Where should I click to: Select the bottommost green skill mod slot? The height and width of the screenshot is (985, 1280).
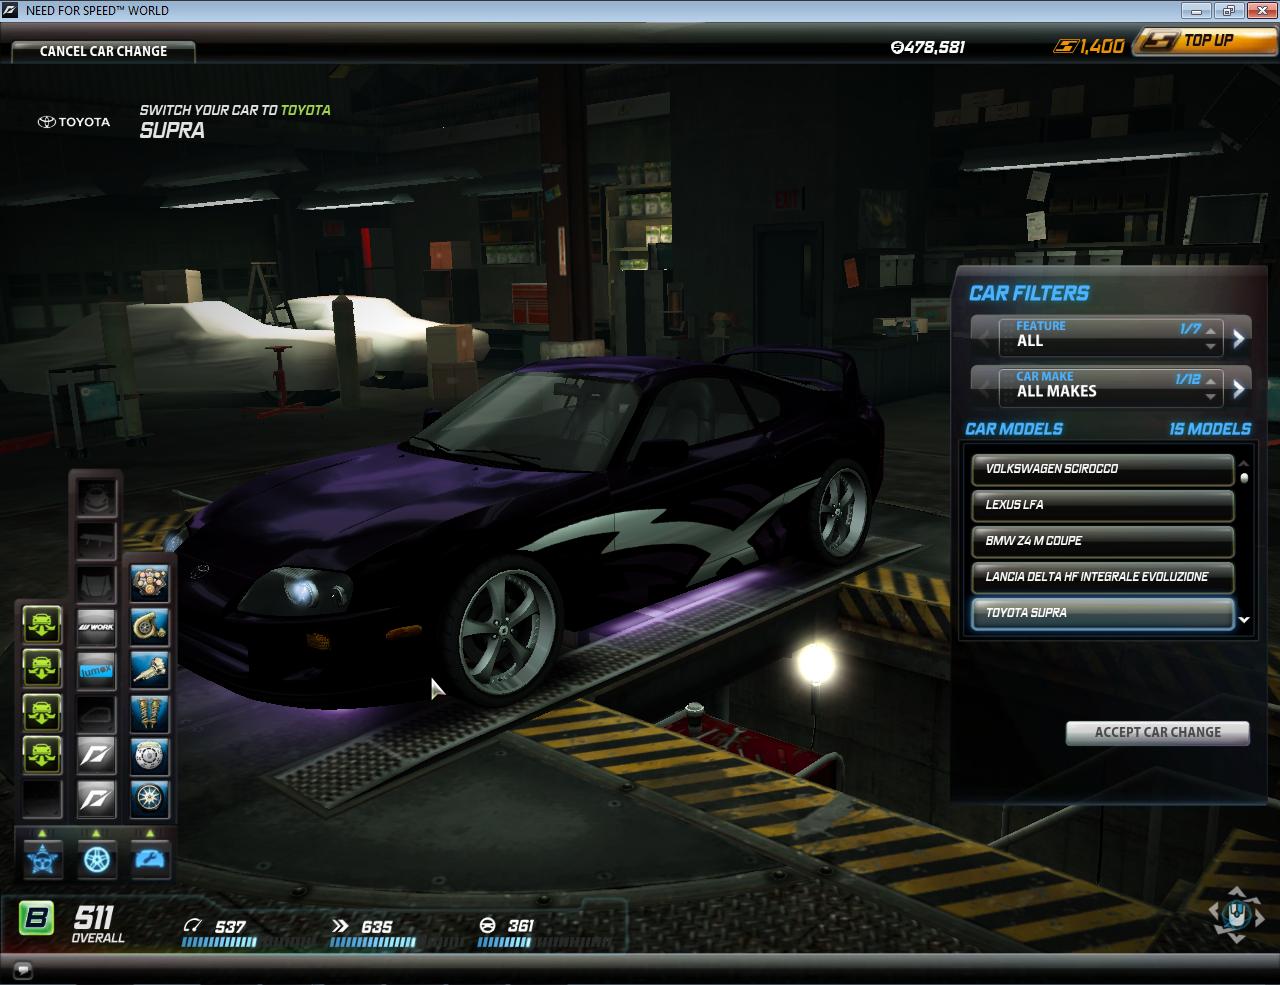click(42, 757)
